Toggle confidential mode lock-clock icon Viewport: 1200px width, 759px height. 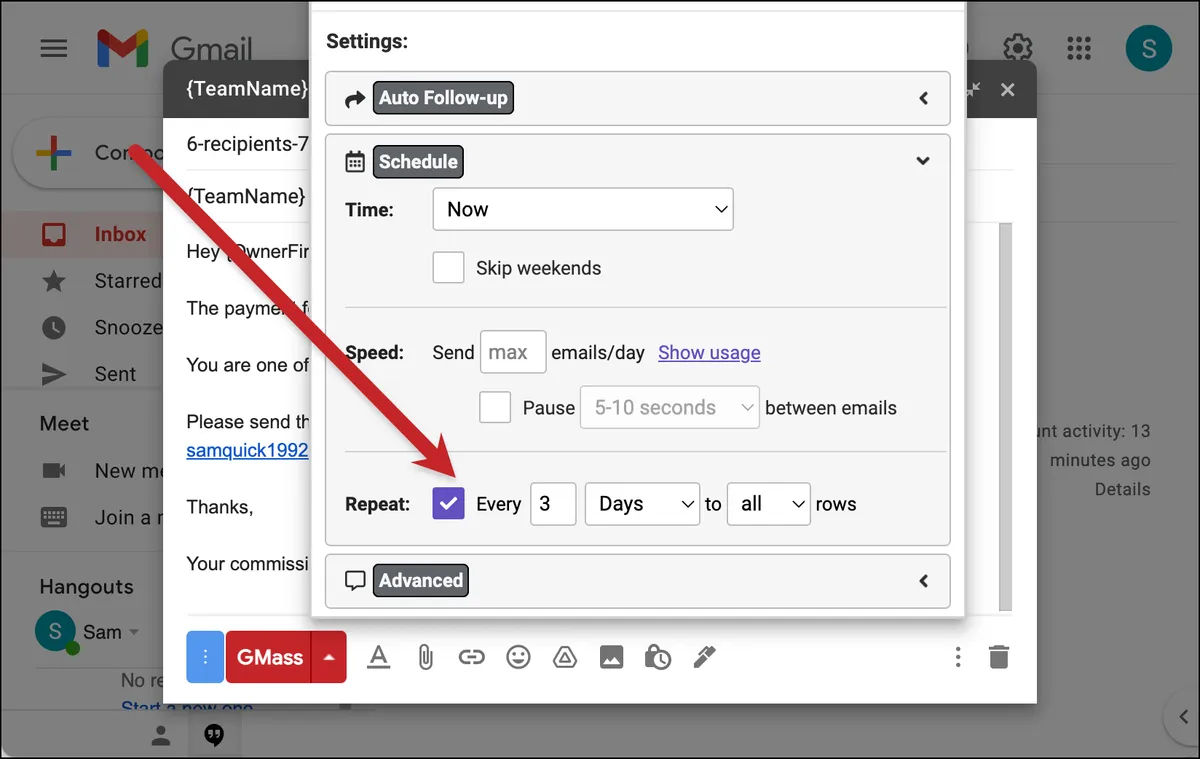click(x=657, y=657)
